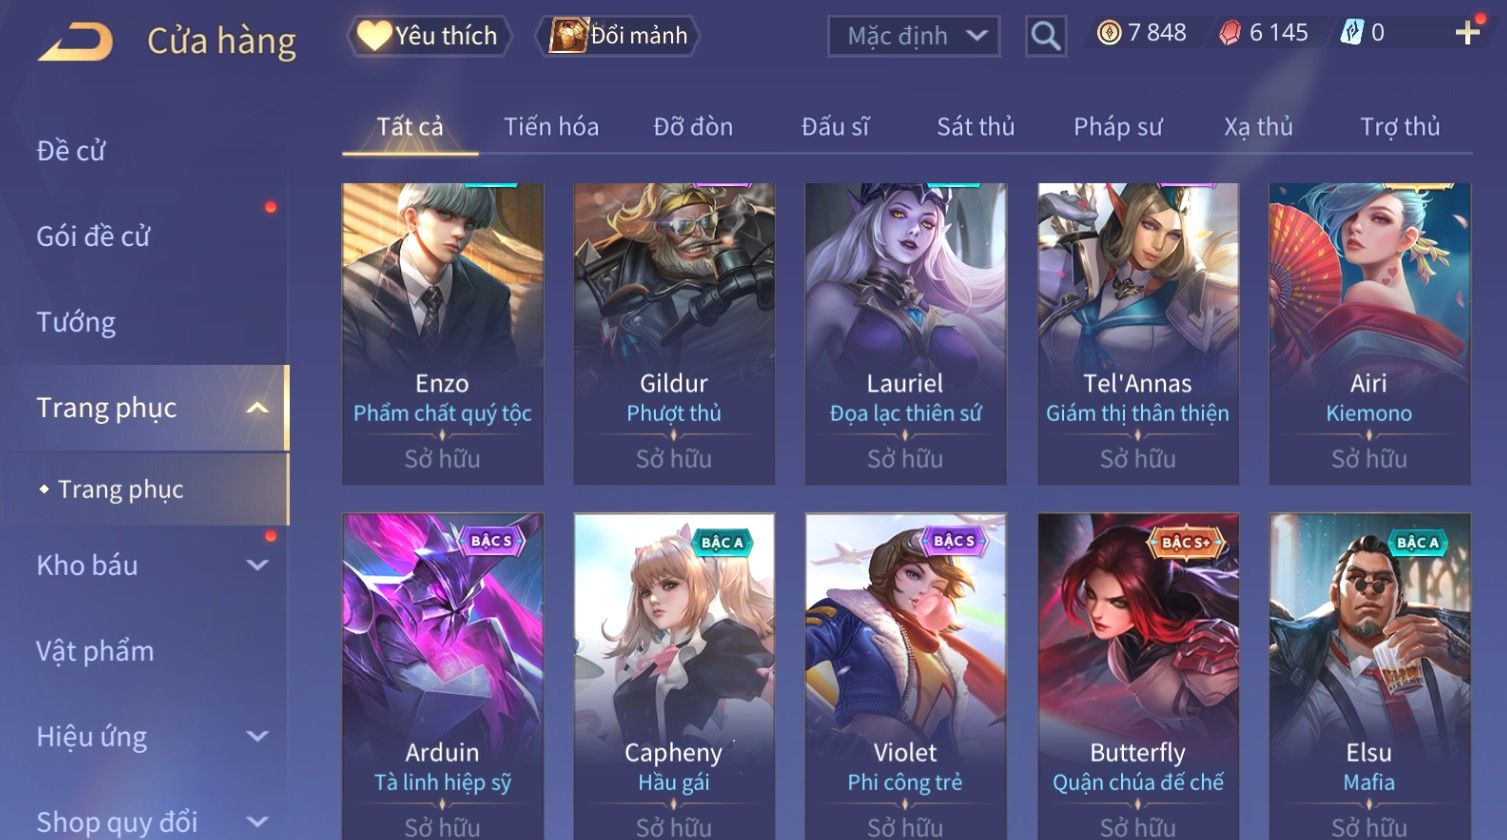Tap the blue ticket balance icon
This screenshot has height=840, width=1507.
(x=1351, y=34)
